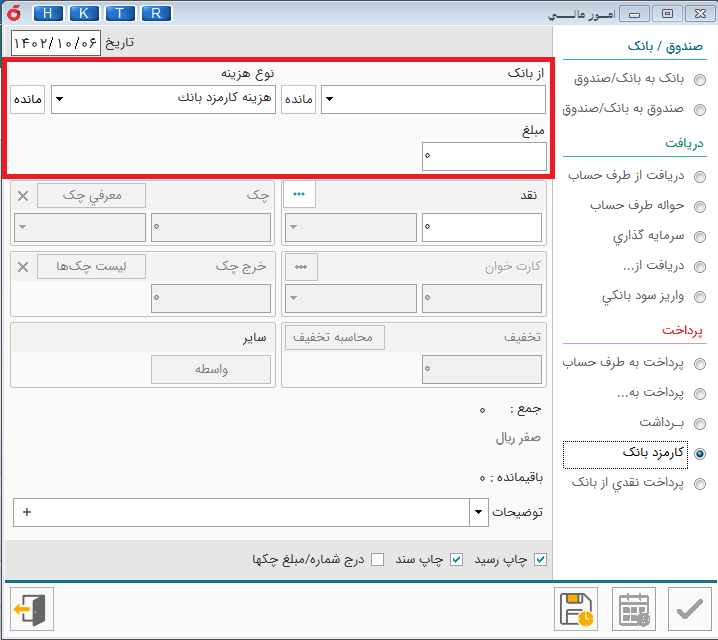
Task: Click the plus sign in توضیحات field
Action: (x=27, y=513)
